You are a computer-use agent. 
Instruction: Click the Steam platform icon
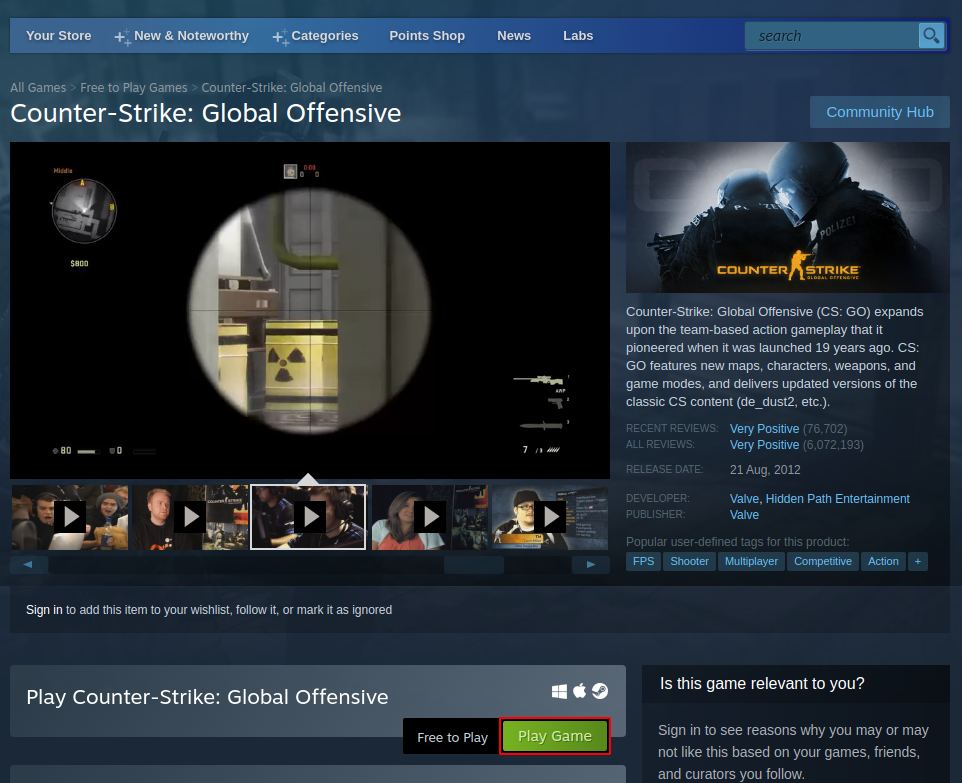click(598, 690)
